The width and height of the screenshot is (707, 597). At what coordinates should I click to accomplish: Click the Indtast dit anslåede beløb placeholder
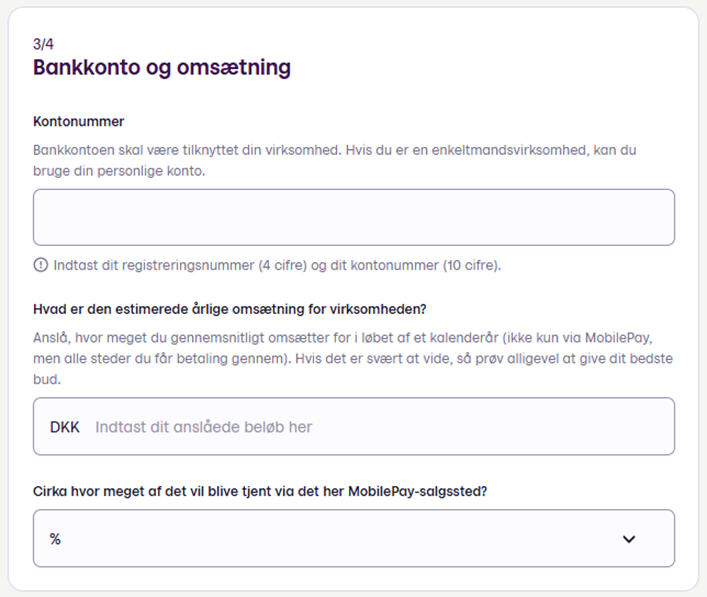pos(203,427)
